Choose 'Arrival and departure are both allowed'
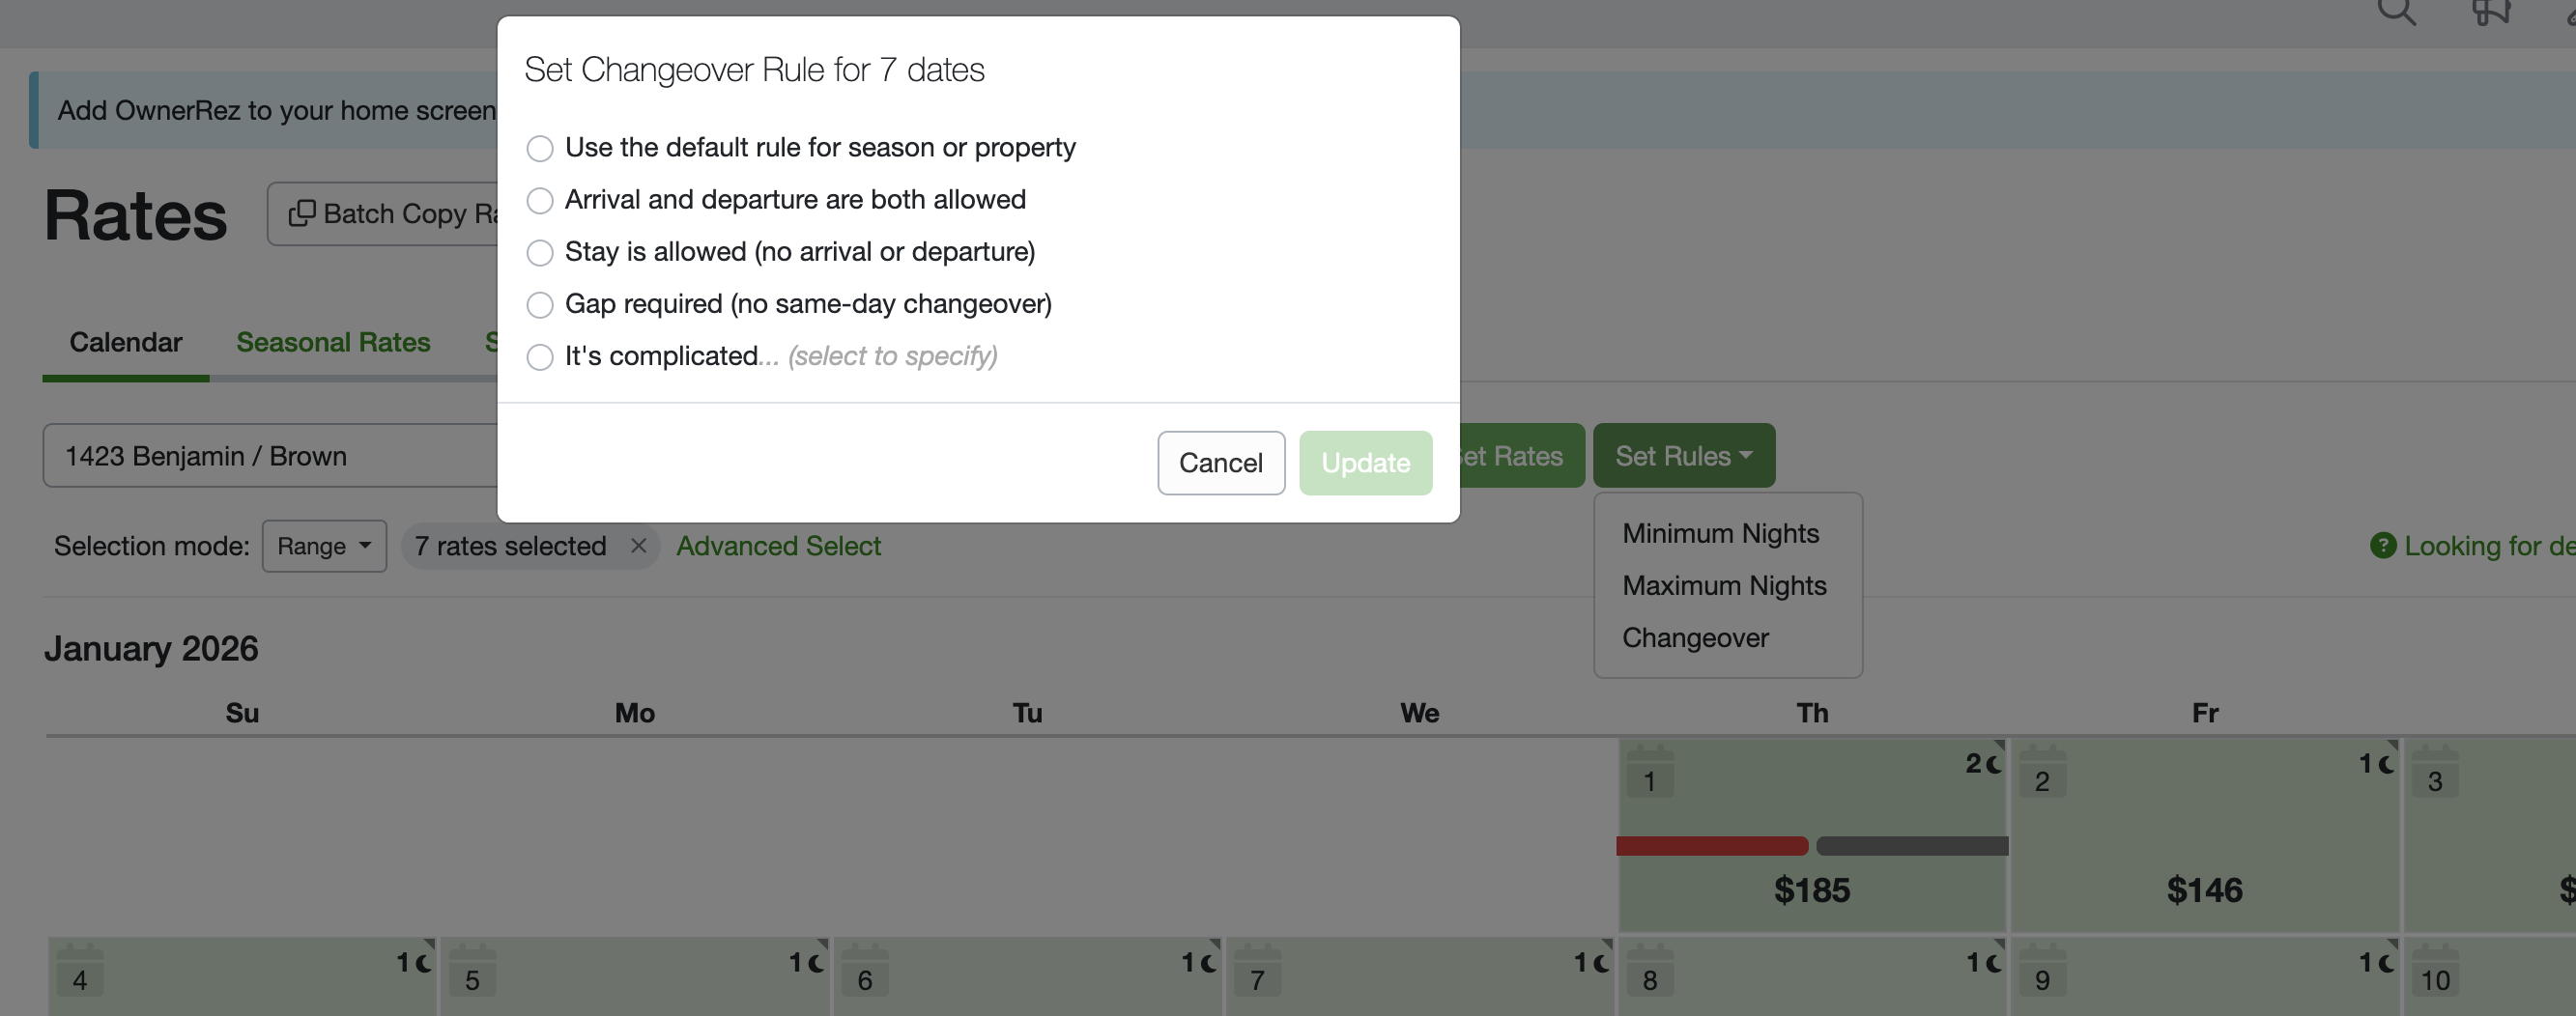This screenshot has width=2576, height=1016. [540, 200]
